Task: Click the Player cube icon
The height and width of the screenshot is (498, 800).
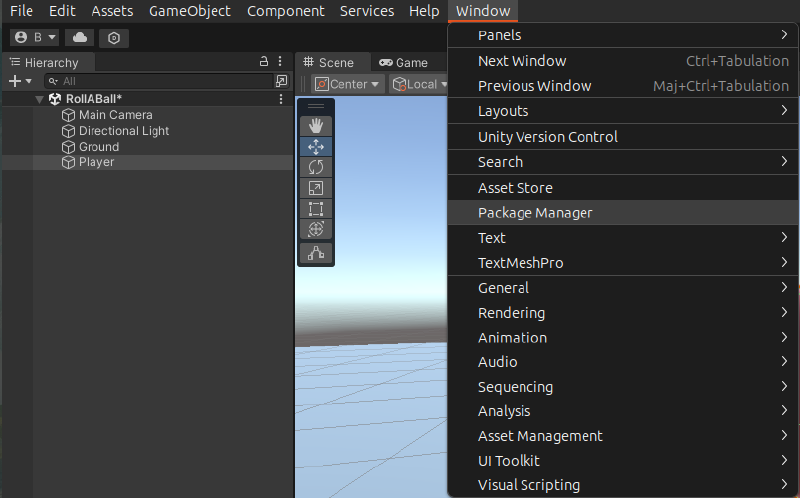Action: (68, 162)
